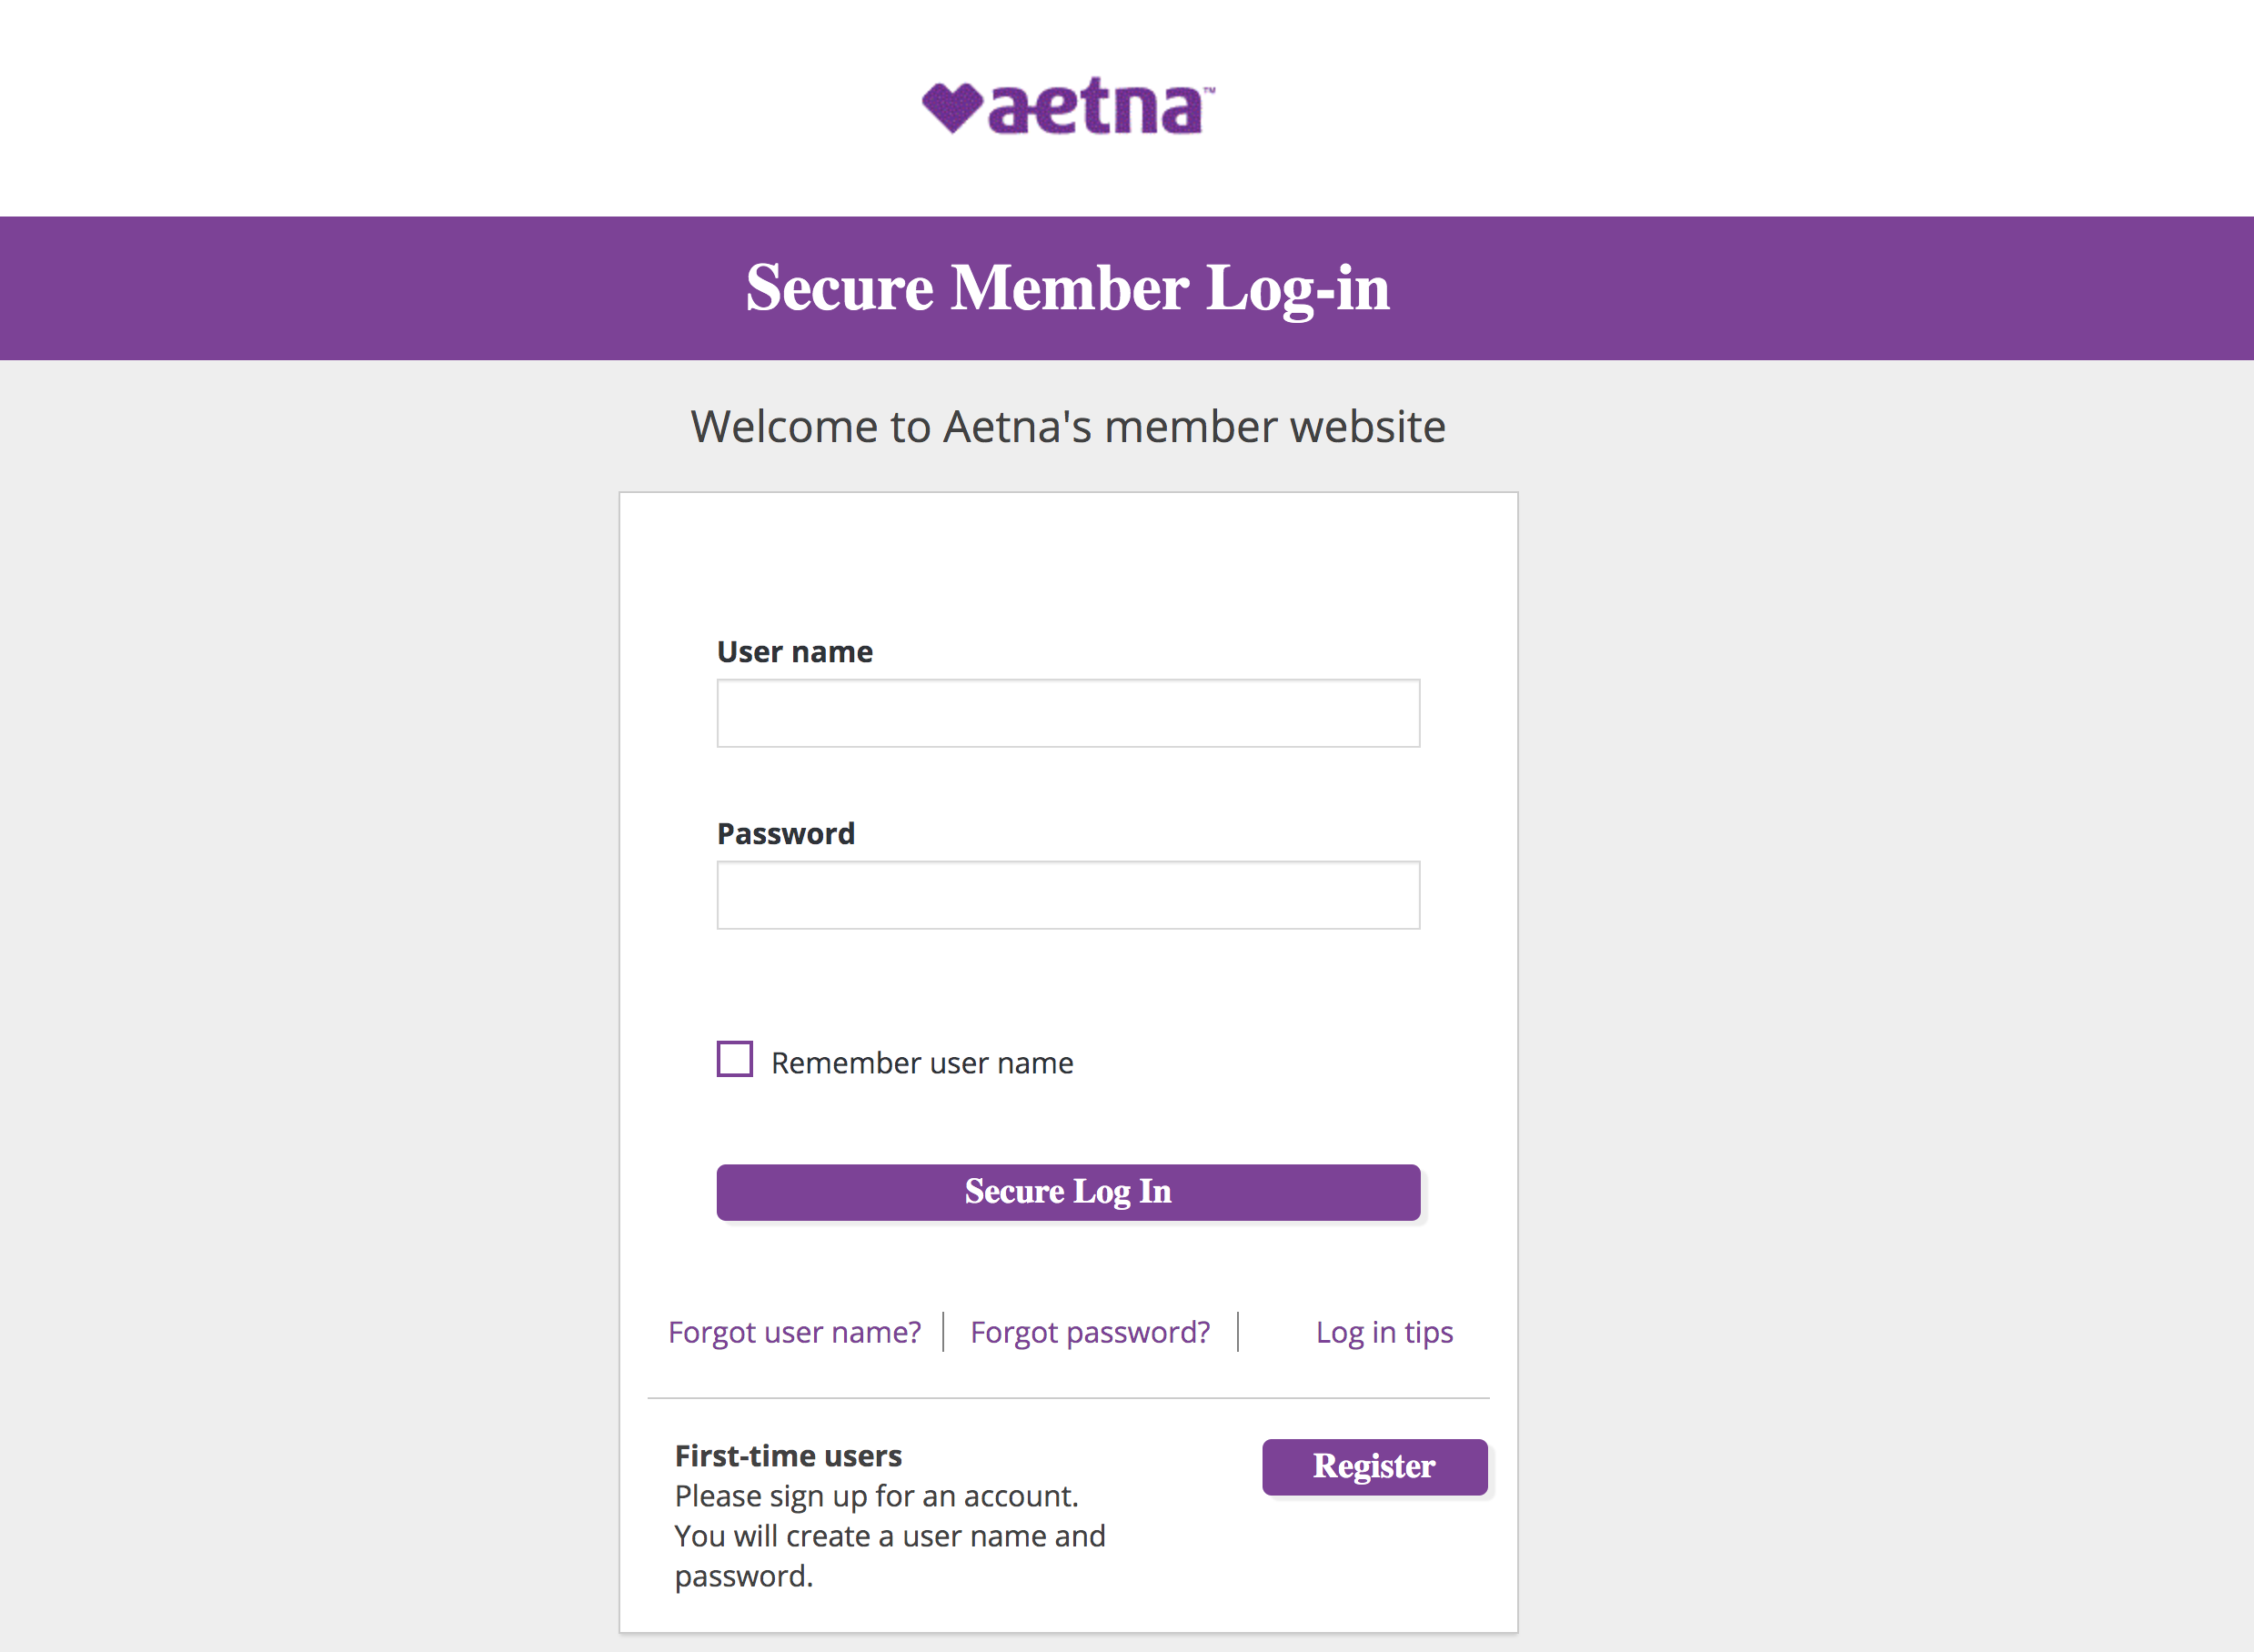Click the Aetna heart logo icon
The image size is (2254, 1652).
pyautogui.click(x=952, y=108)
